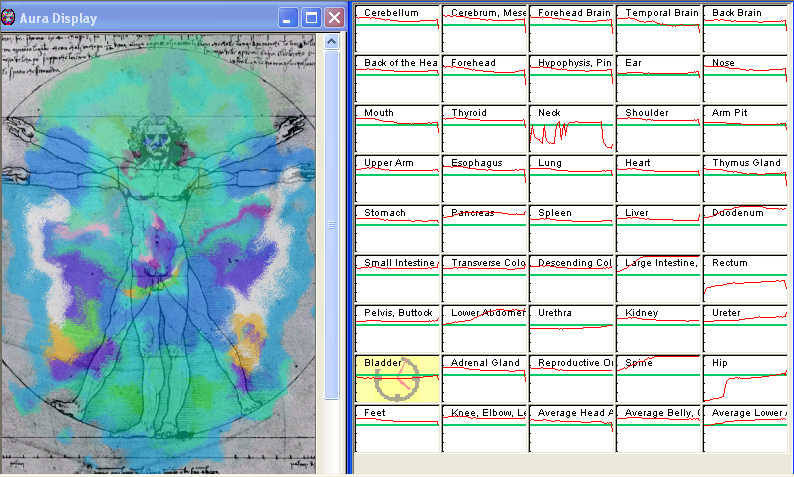Minimize the Aura Display window
Viewport: 794px width, 477px height.
point(287,18)
